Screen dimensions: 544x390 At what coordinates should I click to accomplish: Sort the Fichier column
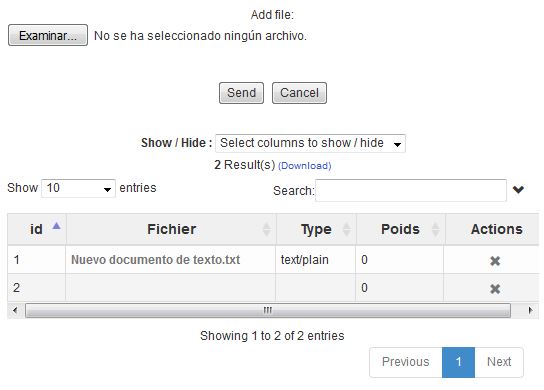pos(266,229)
